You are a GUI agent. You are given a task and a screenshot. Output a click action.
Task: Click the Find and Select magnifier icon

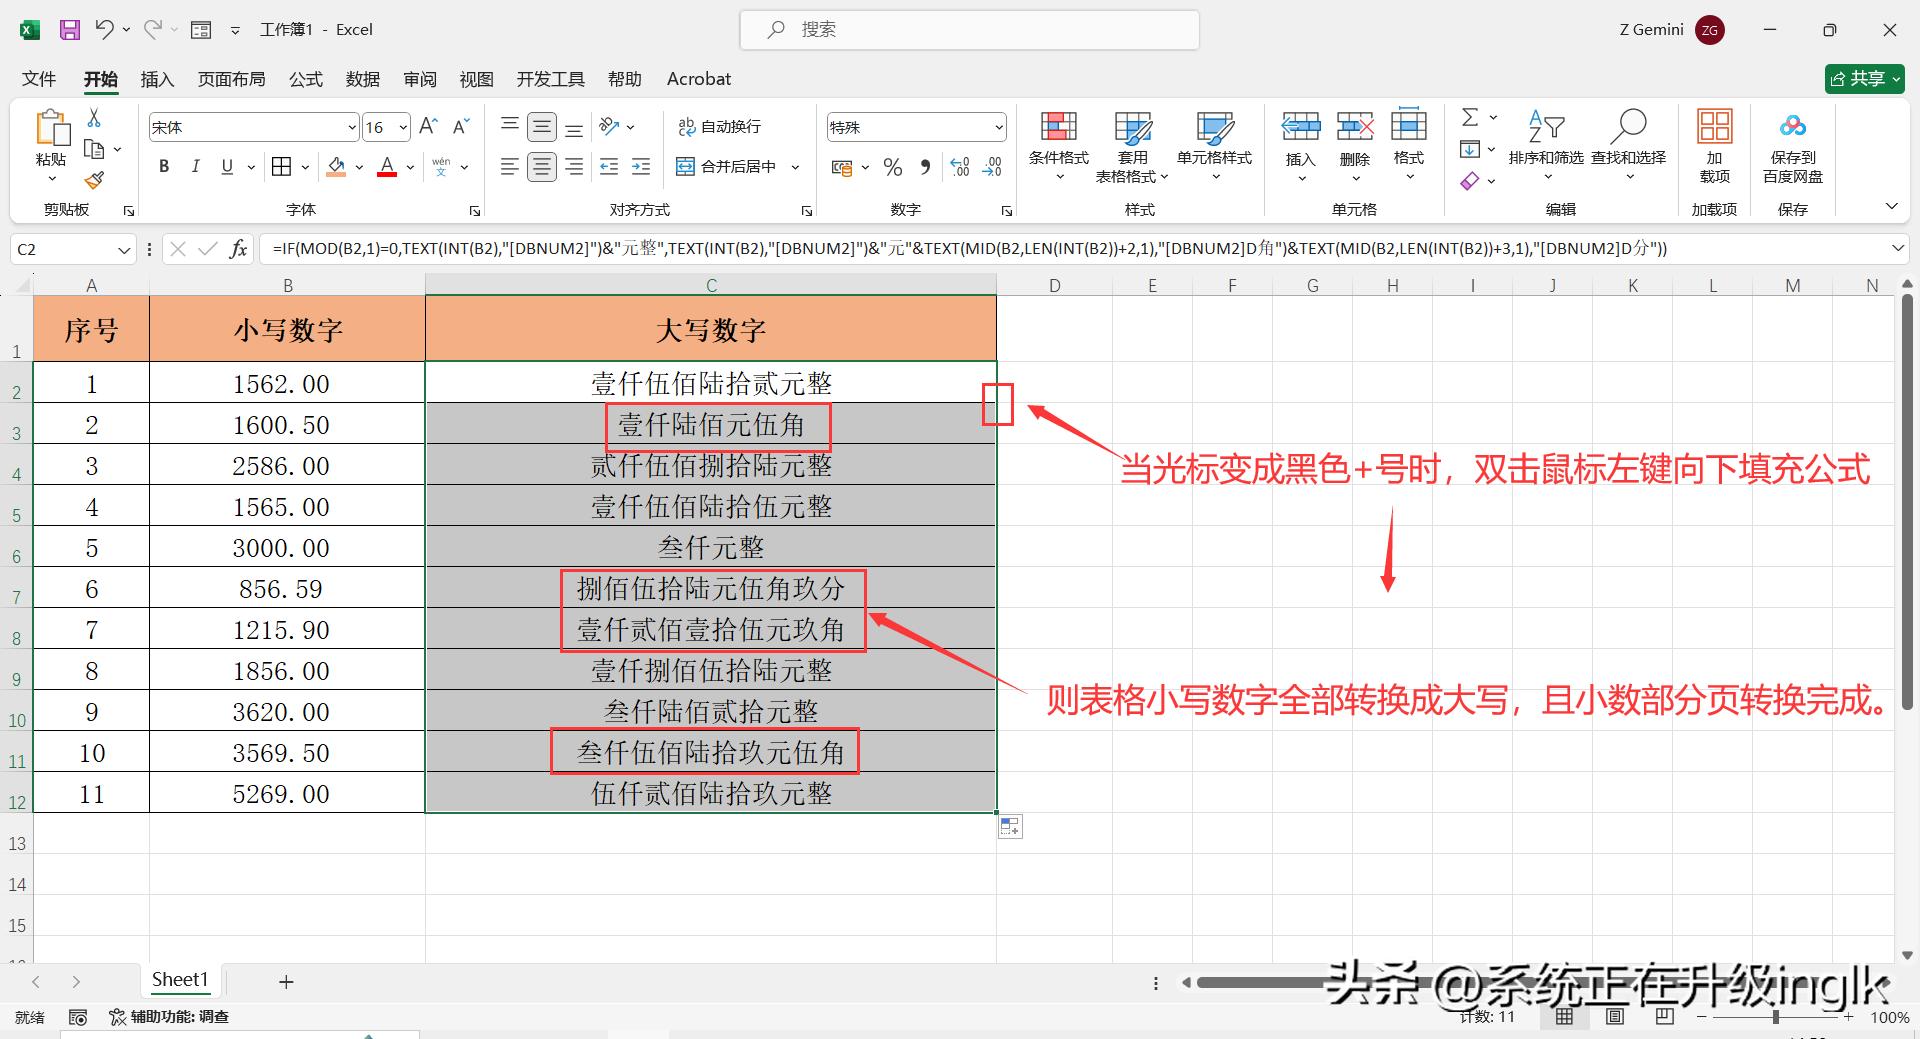pos(1628,127)
